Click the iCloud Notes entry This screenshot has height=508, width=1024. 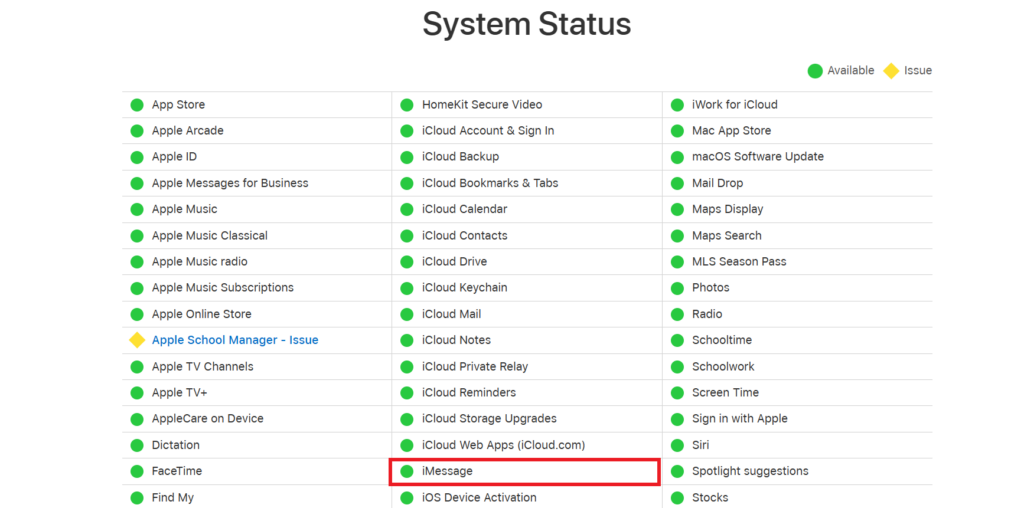[456, 340]
